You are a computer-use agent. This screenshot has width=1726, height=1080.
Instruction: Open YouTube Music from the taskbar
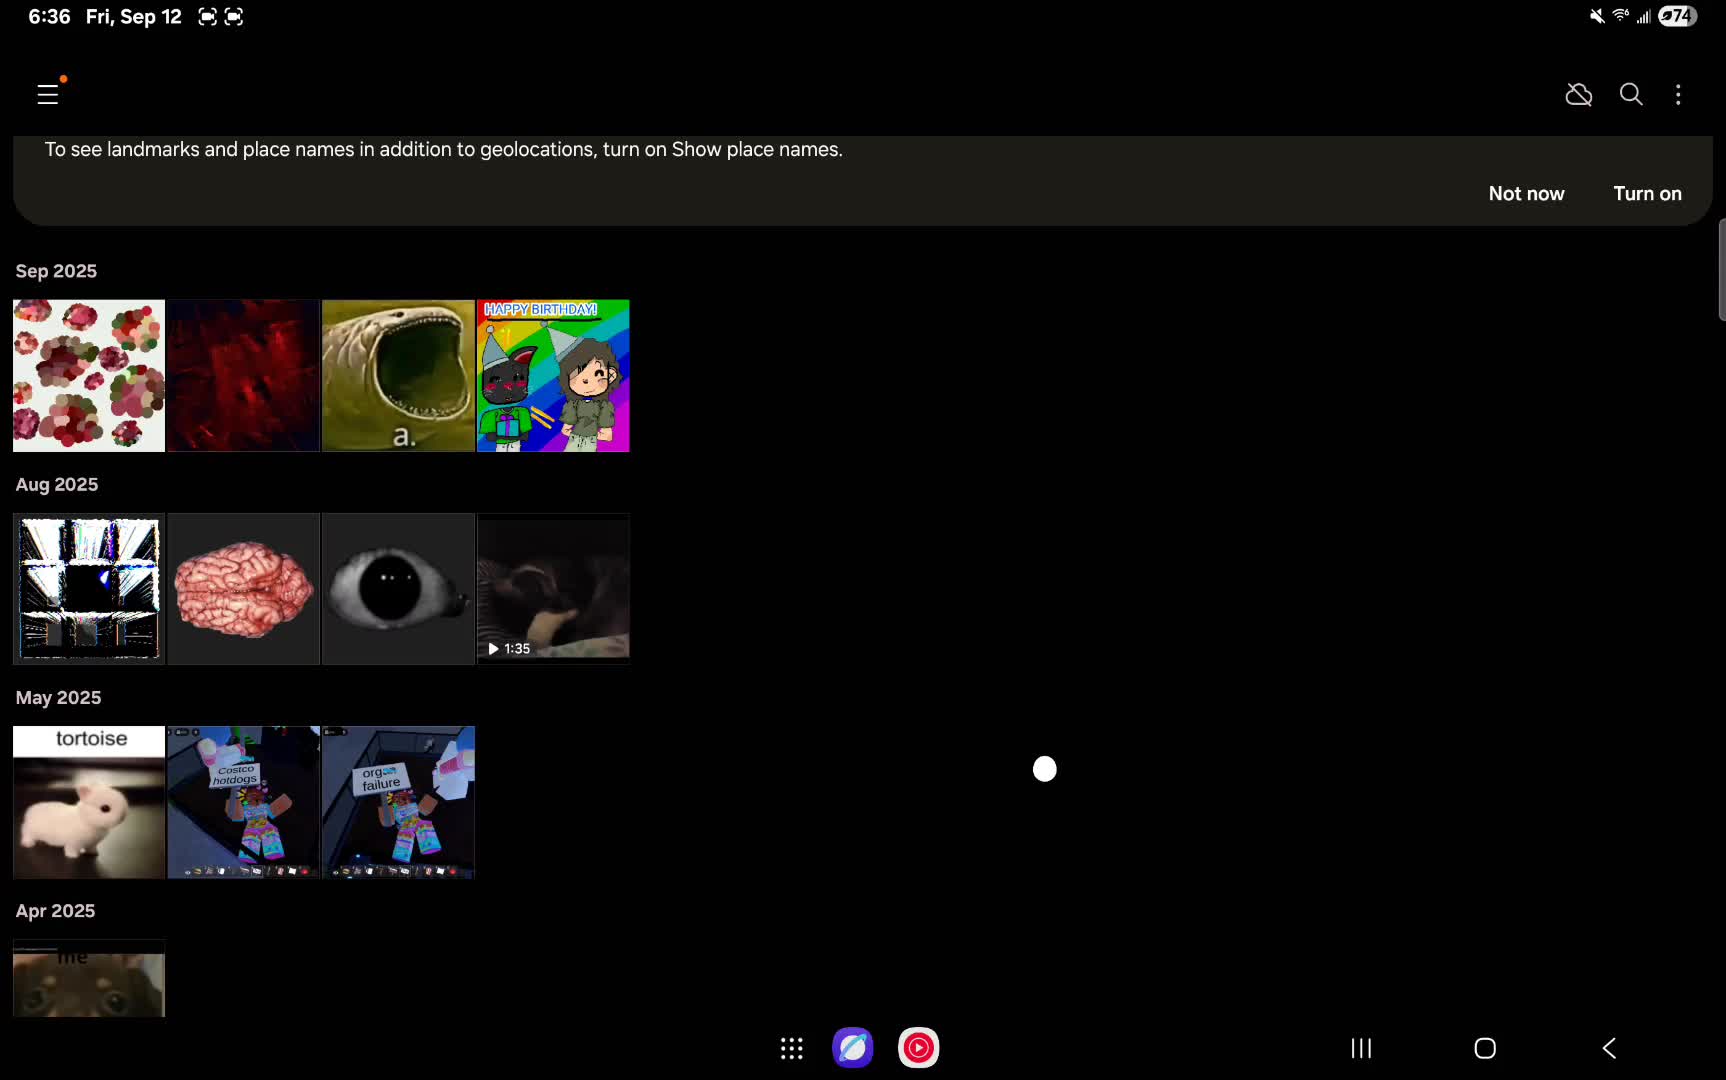918,1048
